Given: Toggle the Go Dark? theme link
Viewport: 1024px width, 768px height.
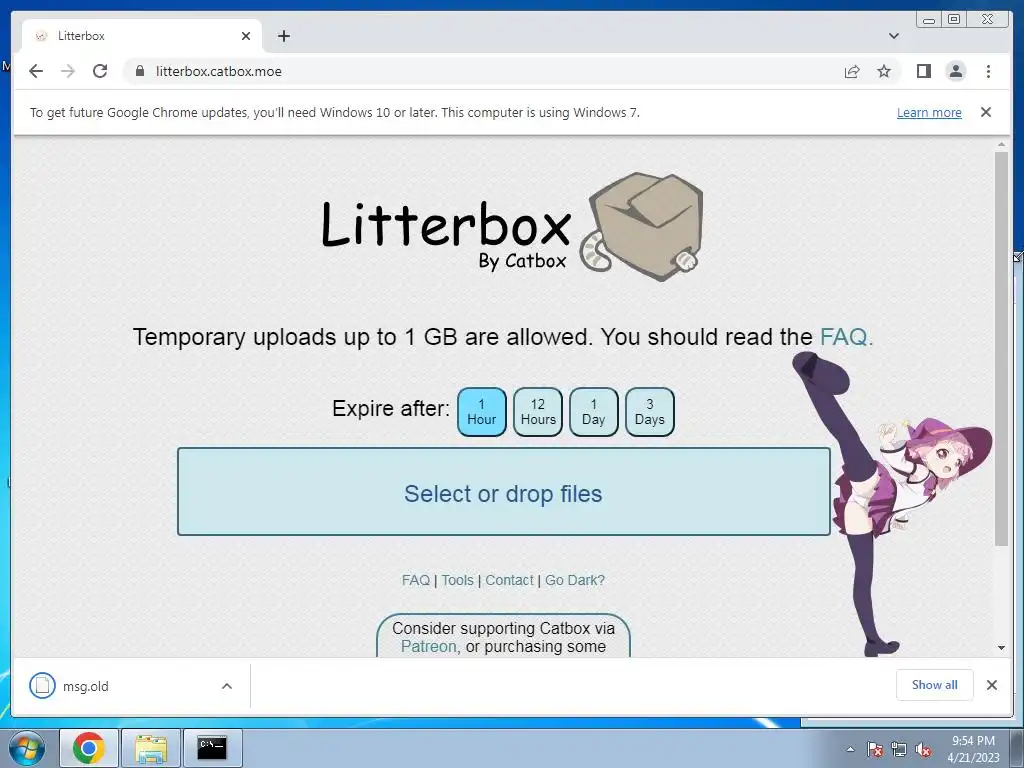Looking at the screenshot, I should coord(575,581).
